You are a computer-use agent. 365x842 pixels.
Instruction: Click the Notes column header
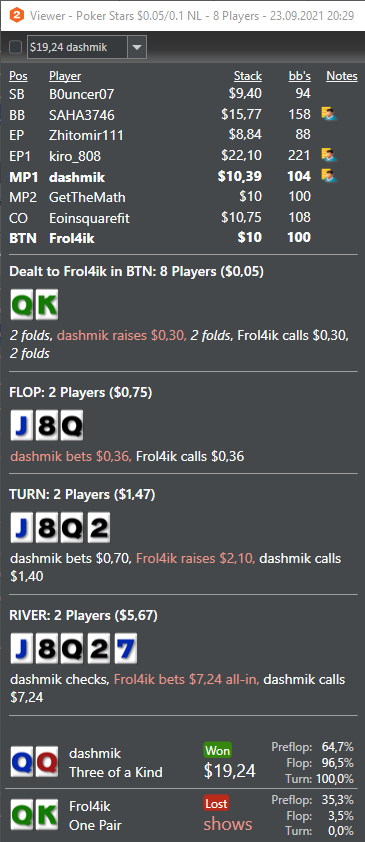pyautogui.click(x=342, y=76)
